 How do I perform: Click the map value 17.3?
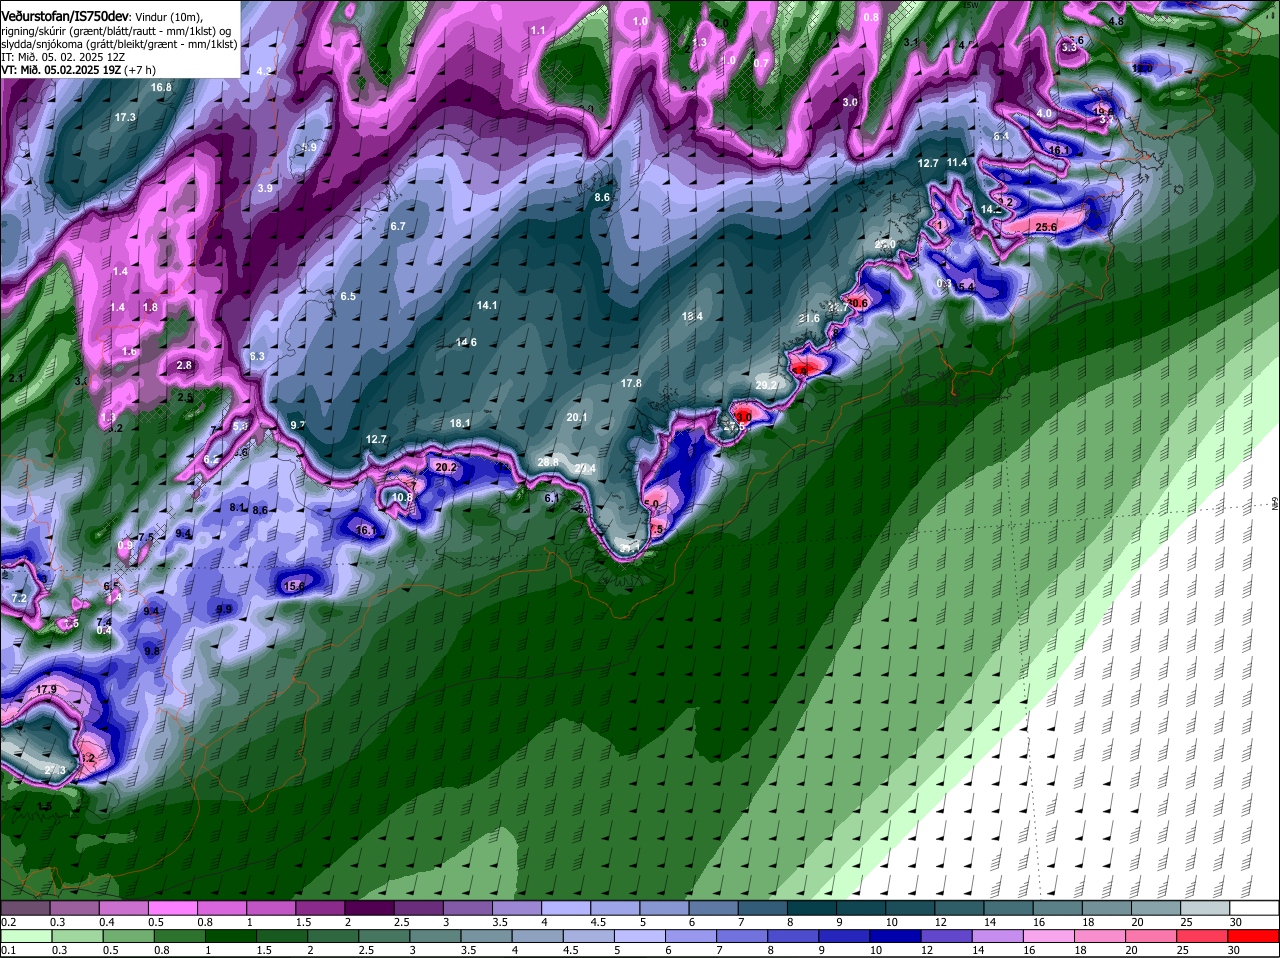[x=125, y=118]
